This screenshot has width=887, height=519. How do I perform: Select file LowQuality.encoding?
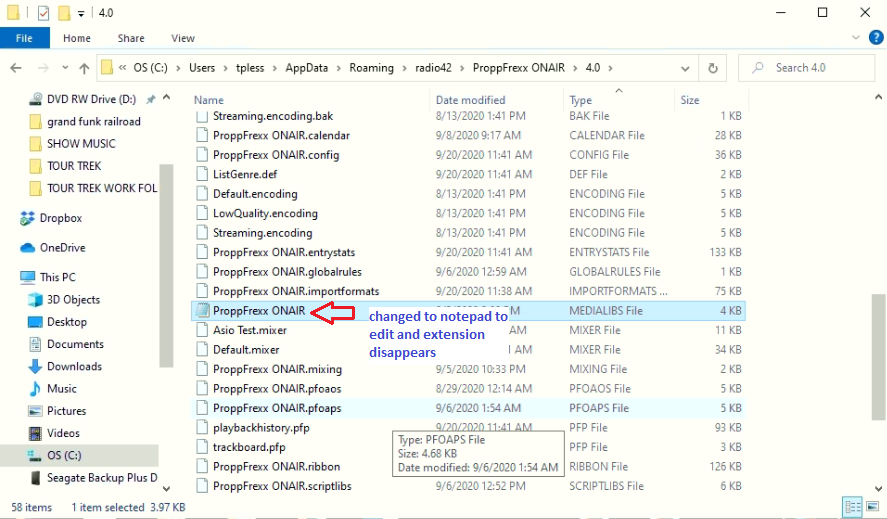[x=265, y=213]
